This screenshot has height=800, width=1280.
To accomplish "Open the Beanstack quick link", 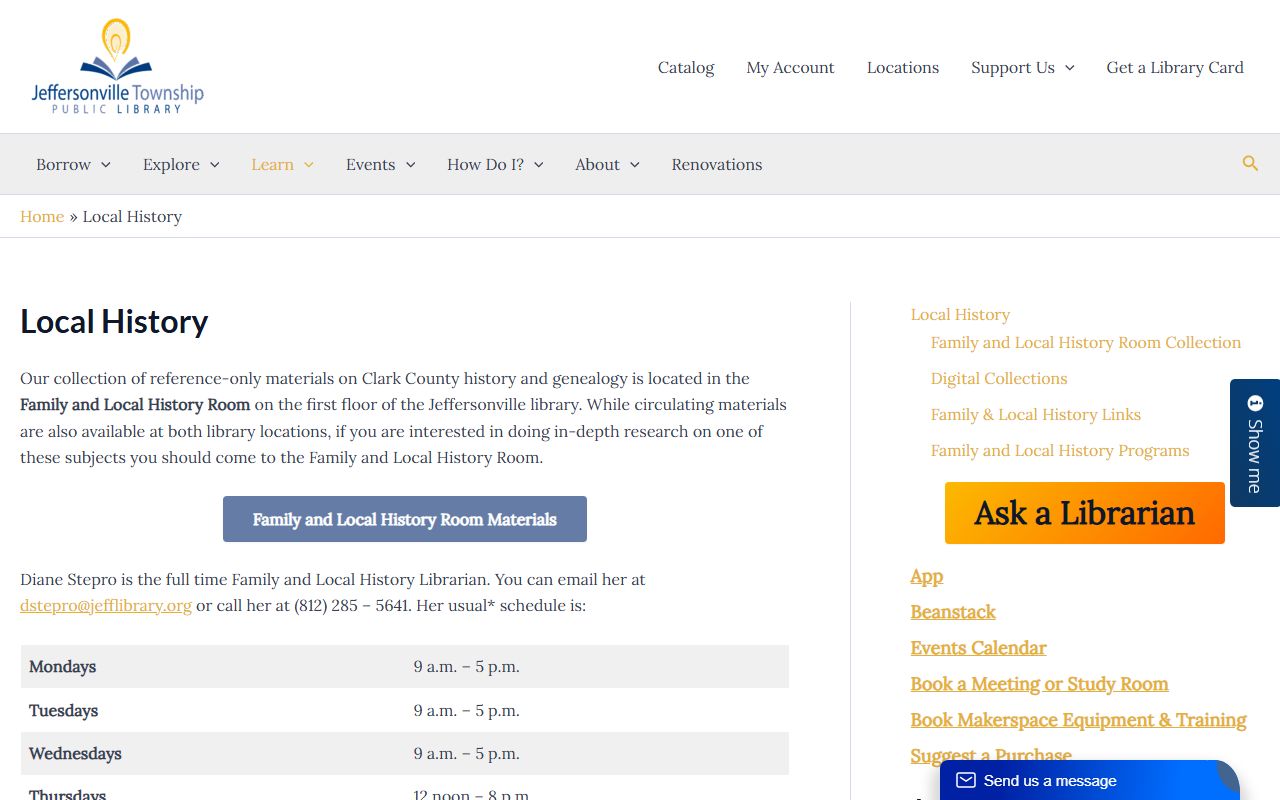I will 953,612.
